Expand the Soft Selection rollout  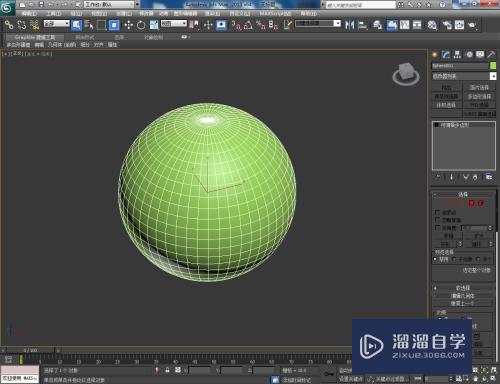click(x=463, y=288)
